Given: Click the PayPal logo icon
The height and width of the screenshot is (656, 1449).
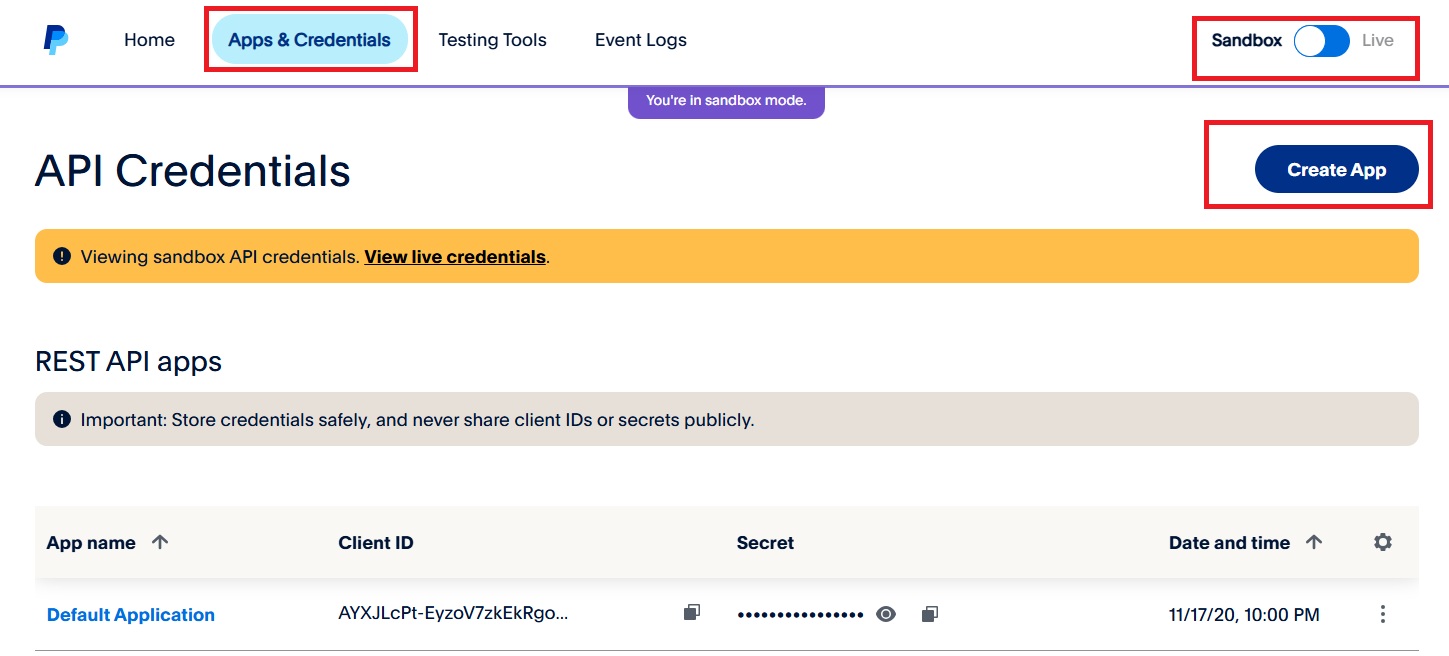Looking at the screenshot, I should [x=56, y=41].
